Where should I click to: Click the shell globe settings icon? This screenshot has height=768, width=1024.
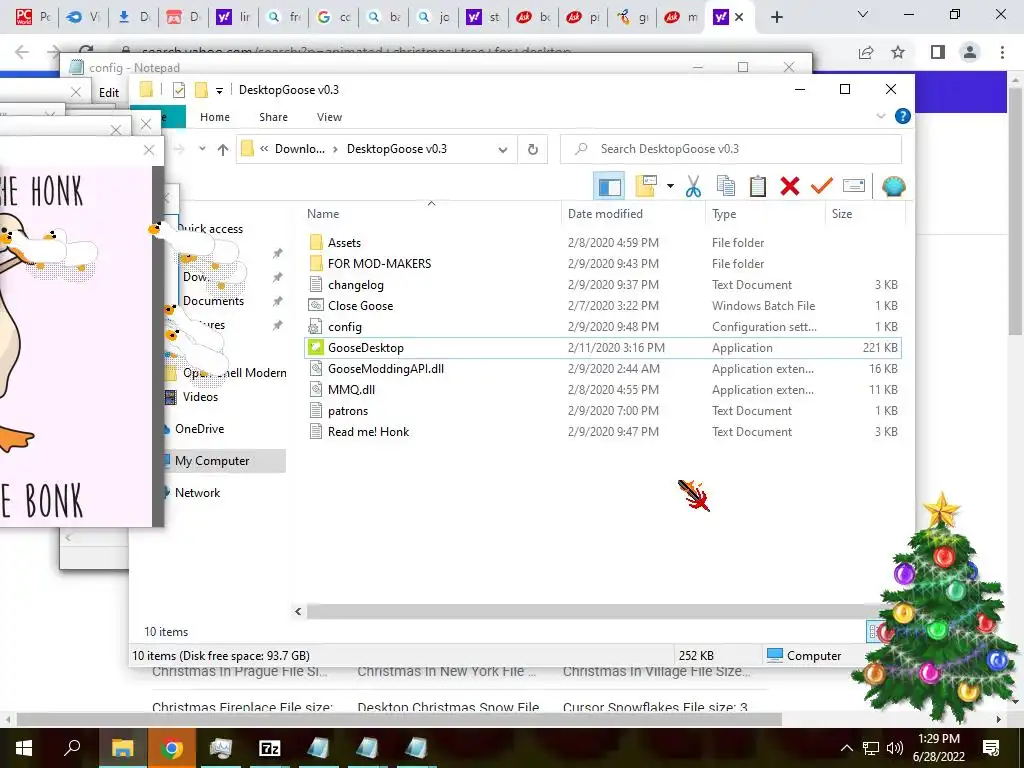[893, 187]
